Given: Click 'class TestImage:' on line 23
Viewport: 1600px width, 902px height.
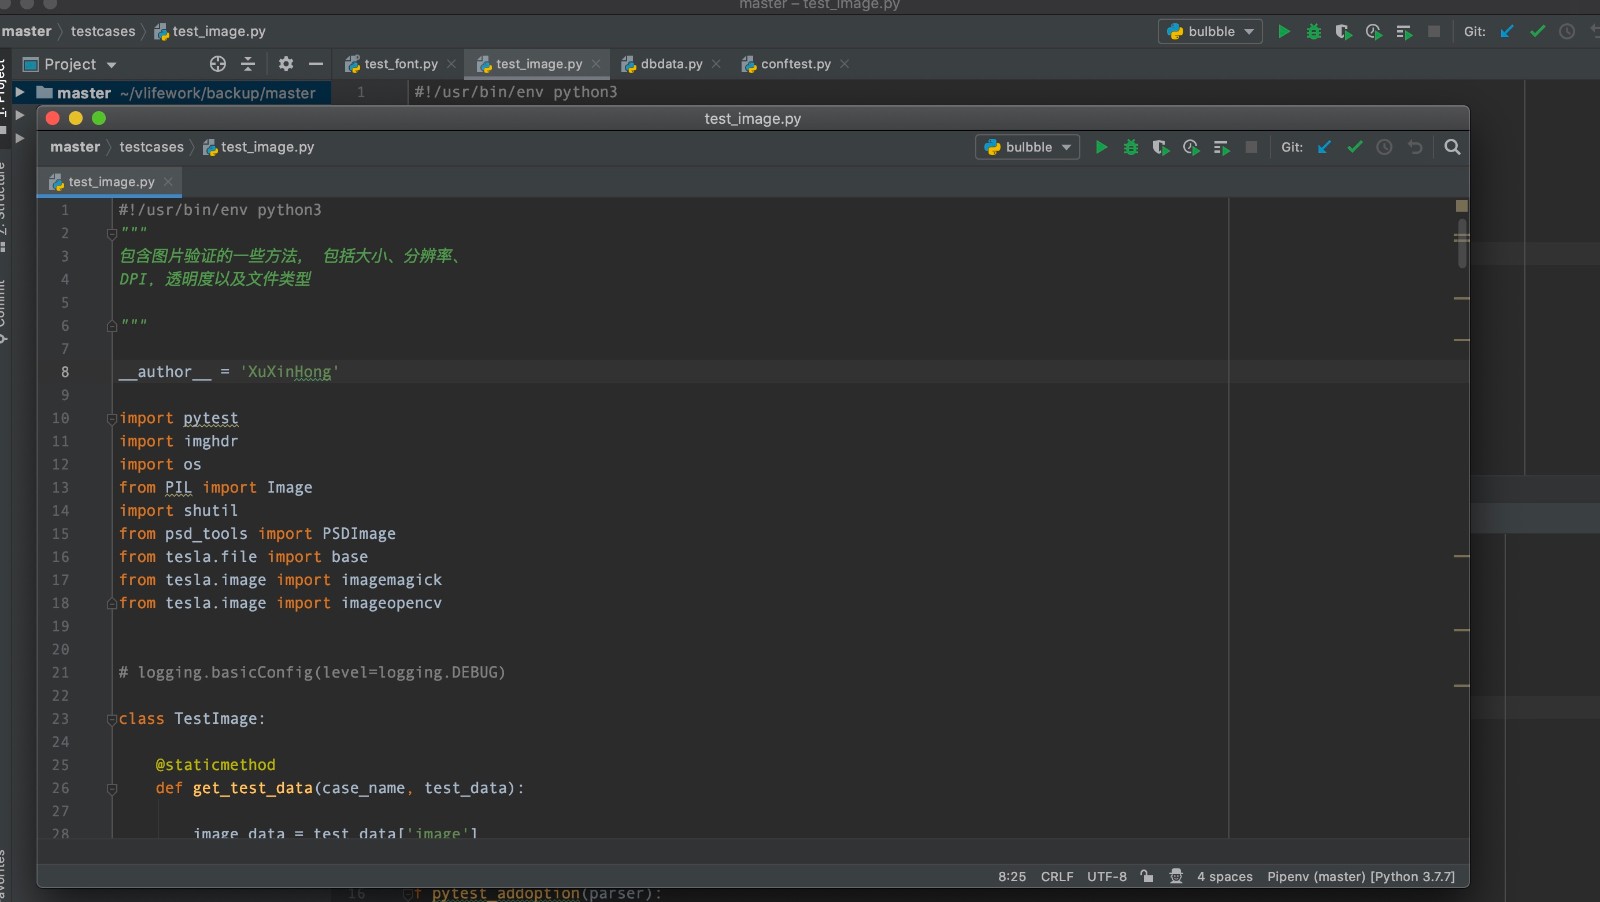Looking at the screenshot, I should (x=192, y=719).
